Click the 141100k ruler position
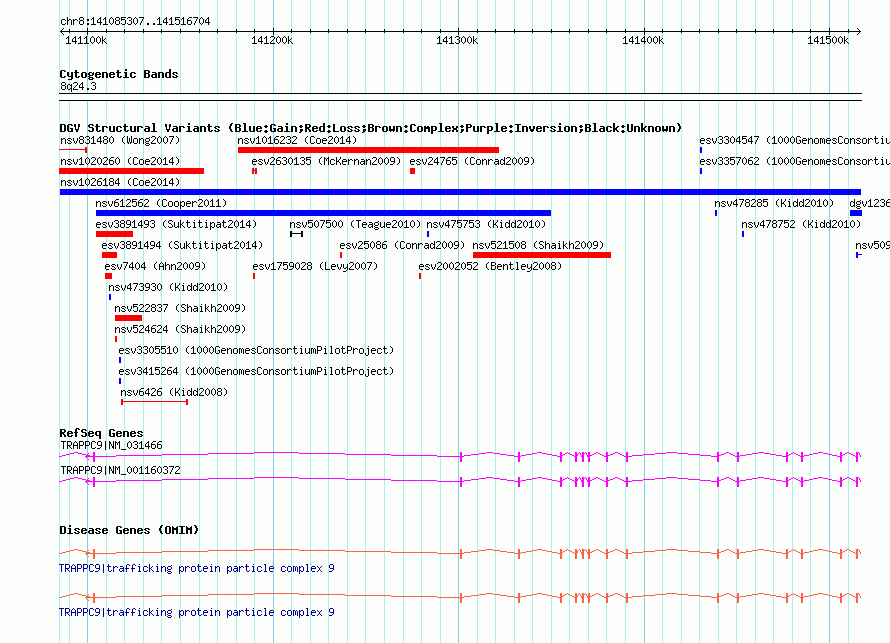The image size is (890, 643). (86, 40)
